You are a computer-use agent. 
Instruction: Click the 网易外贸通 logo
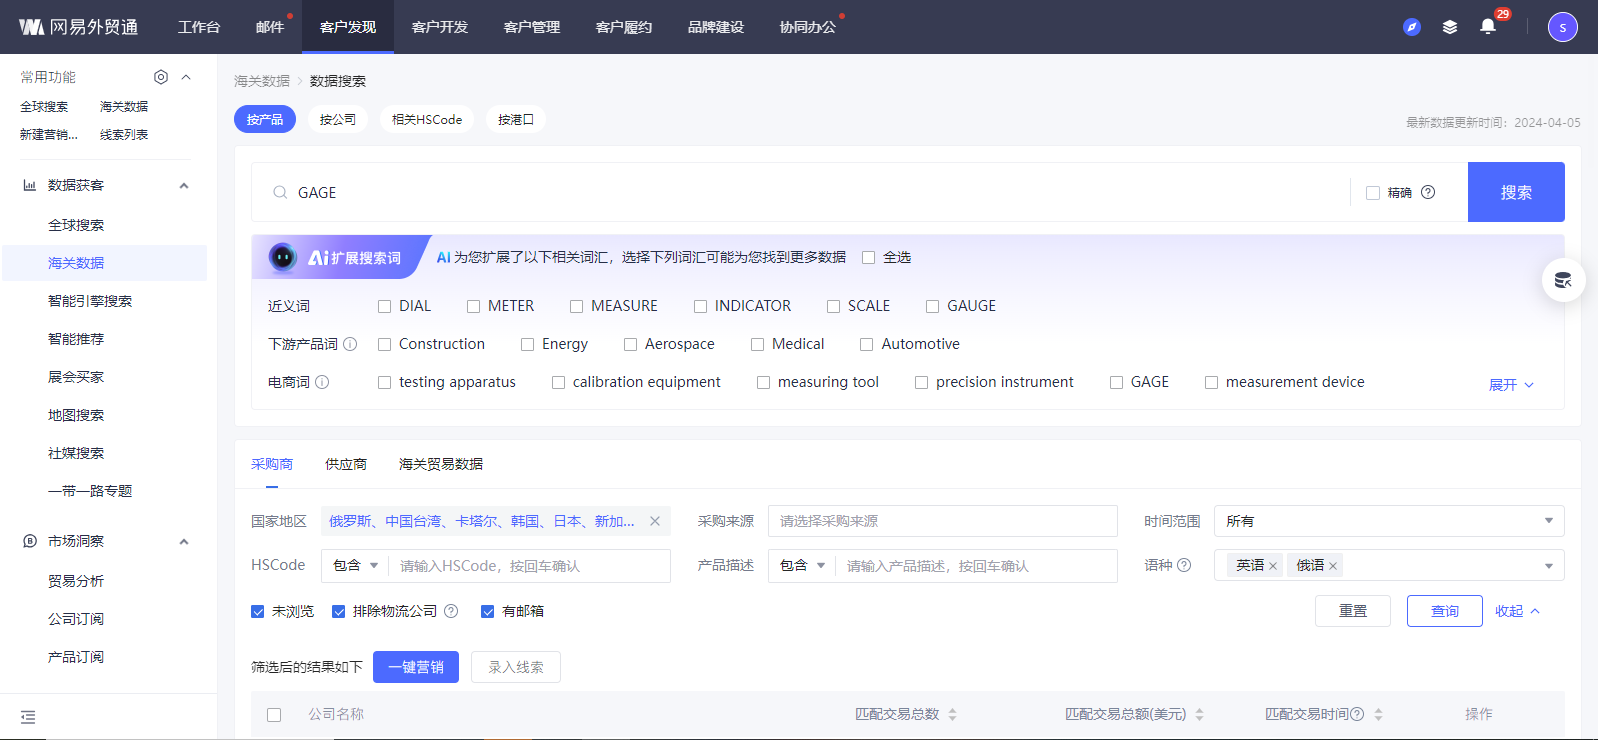(78, 27)
